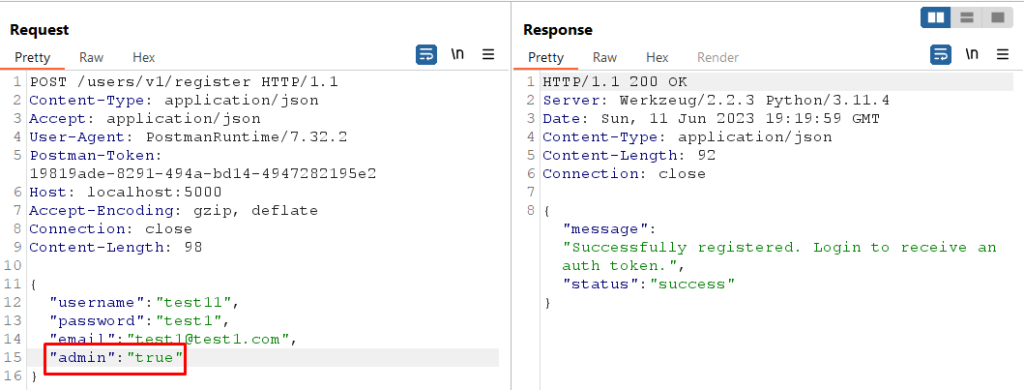
Task: Click Accept: application/json header in Request
Action: 145,119
